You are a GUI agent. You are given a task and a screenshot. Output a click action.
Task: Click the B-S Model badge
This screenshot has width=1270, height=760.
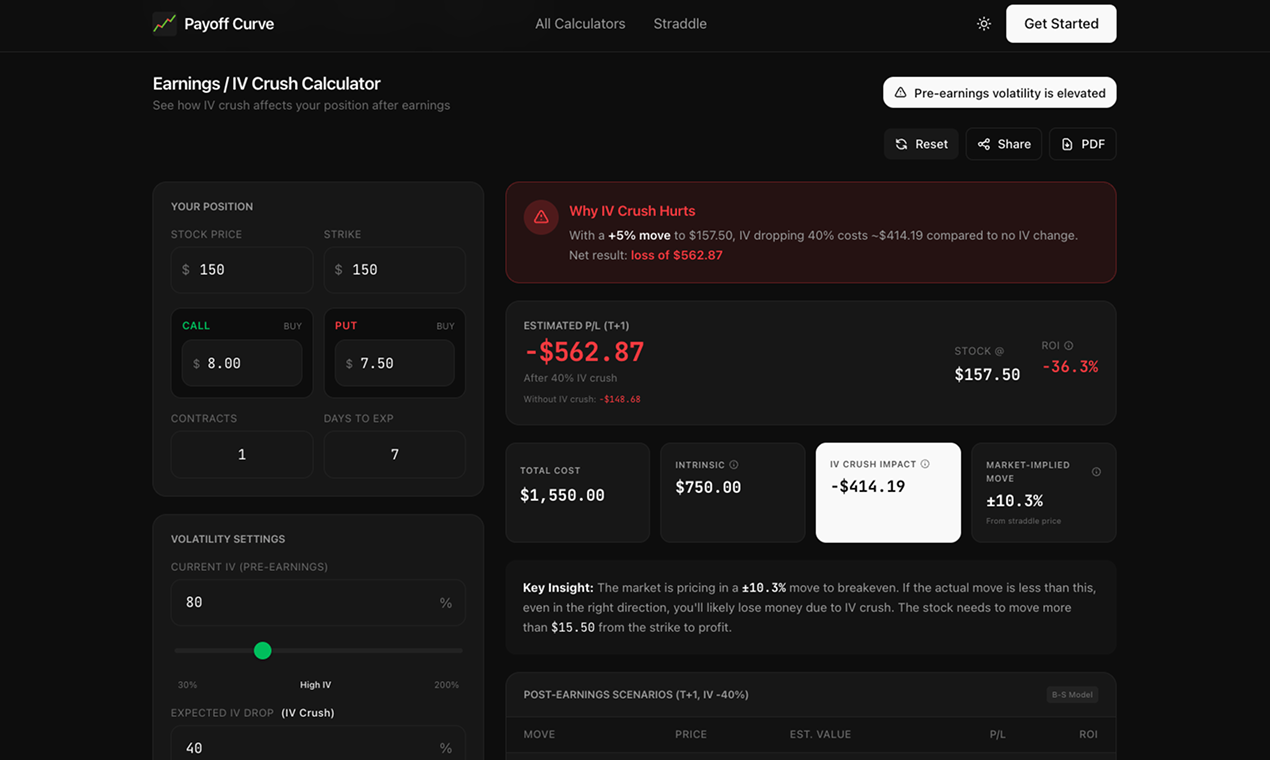coord(1072,694)
